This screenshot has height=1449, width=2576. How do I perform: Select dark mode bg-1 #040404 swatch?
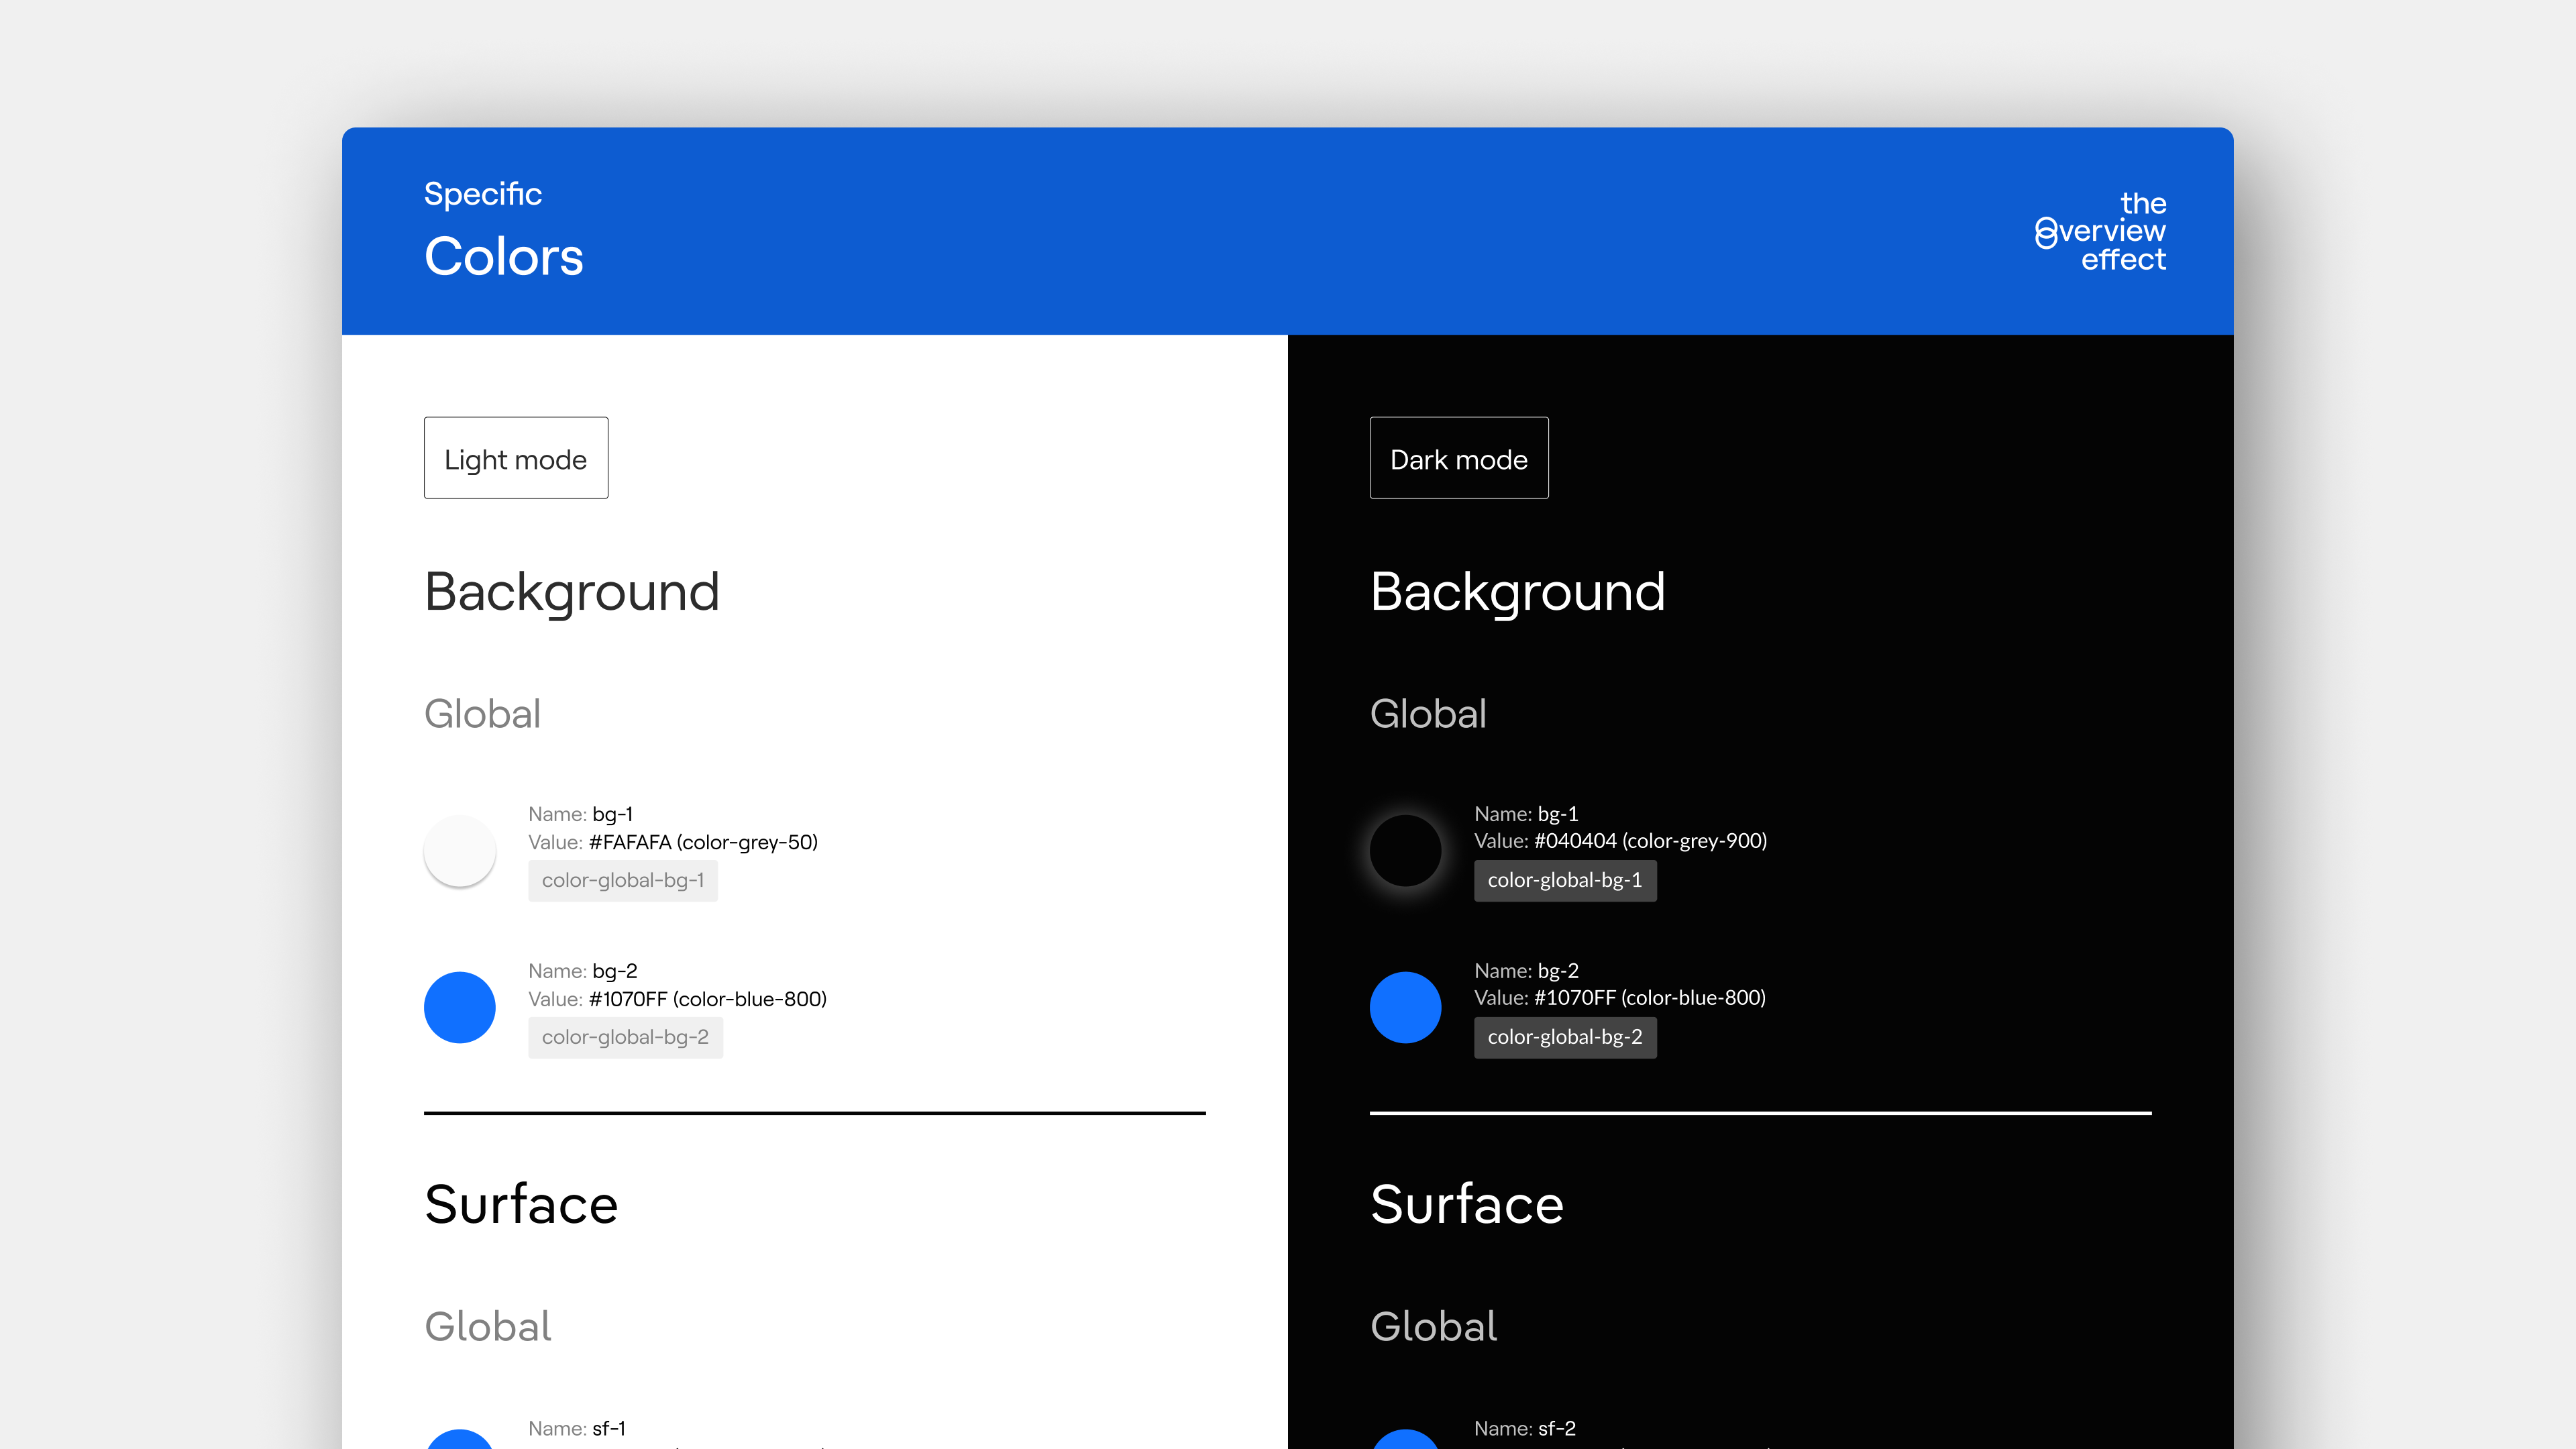1405,851
